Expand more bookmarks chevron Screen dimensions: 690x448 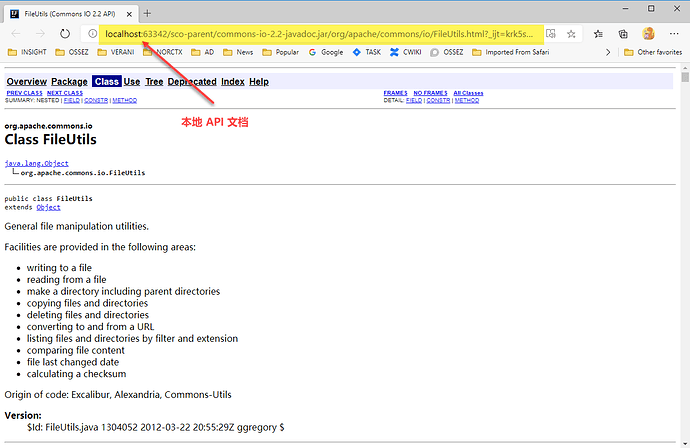[608, 52]
